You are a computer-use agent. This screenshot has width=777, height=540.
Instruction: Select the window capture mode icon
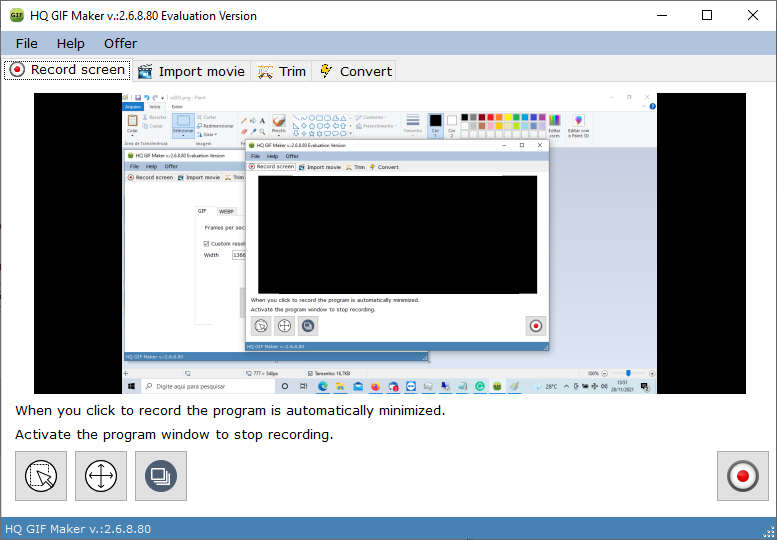pos(161,476)
